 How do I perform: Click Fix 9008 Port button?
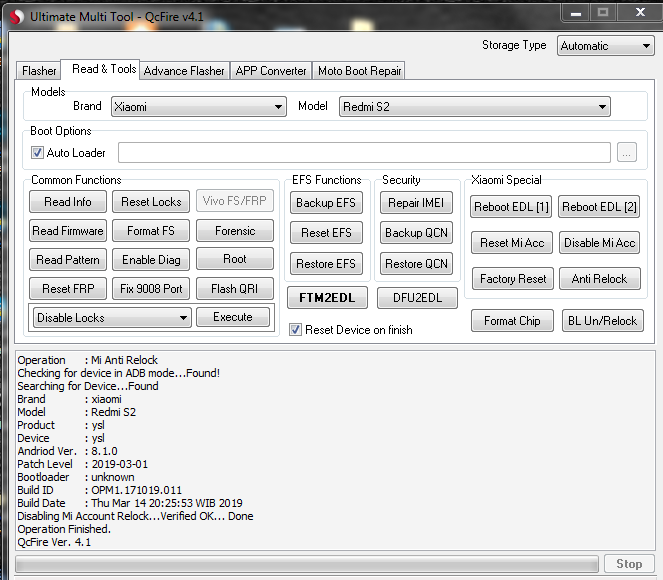tap(151, 288)
